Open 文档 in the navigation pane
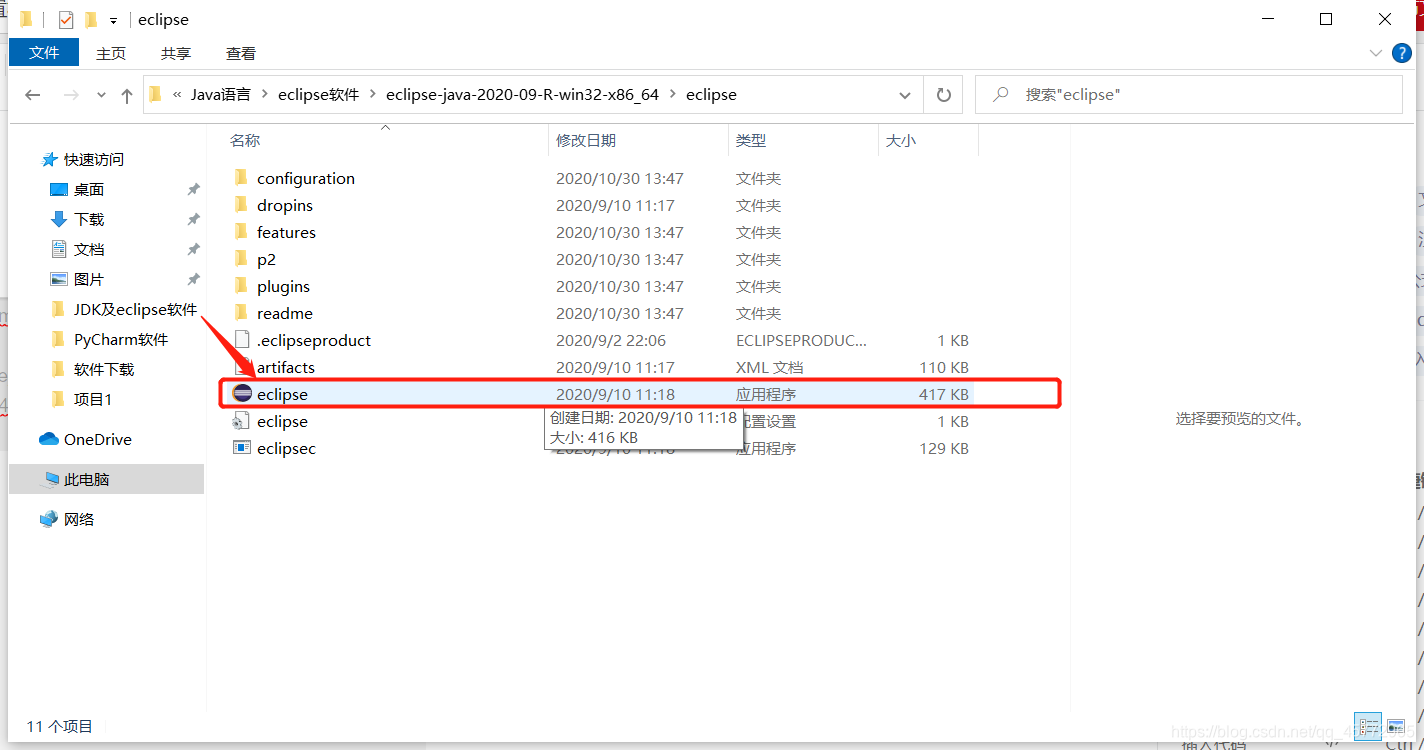1424x750 pixels. [x=88, y=249]
